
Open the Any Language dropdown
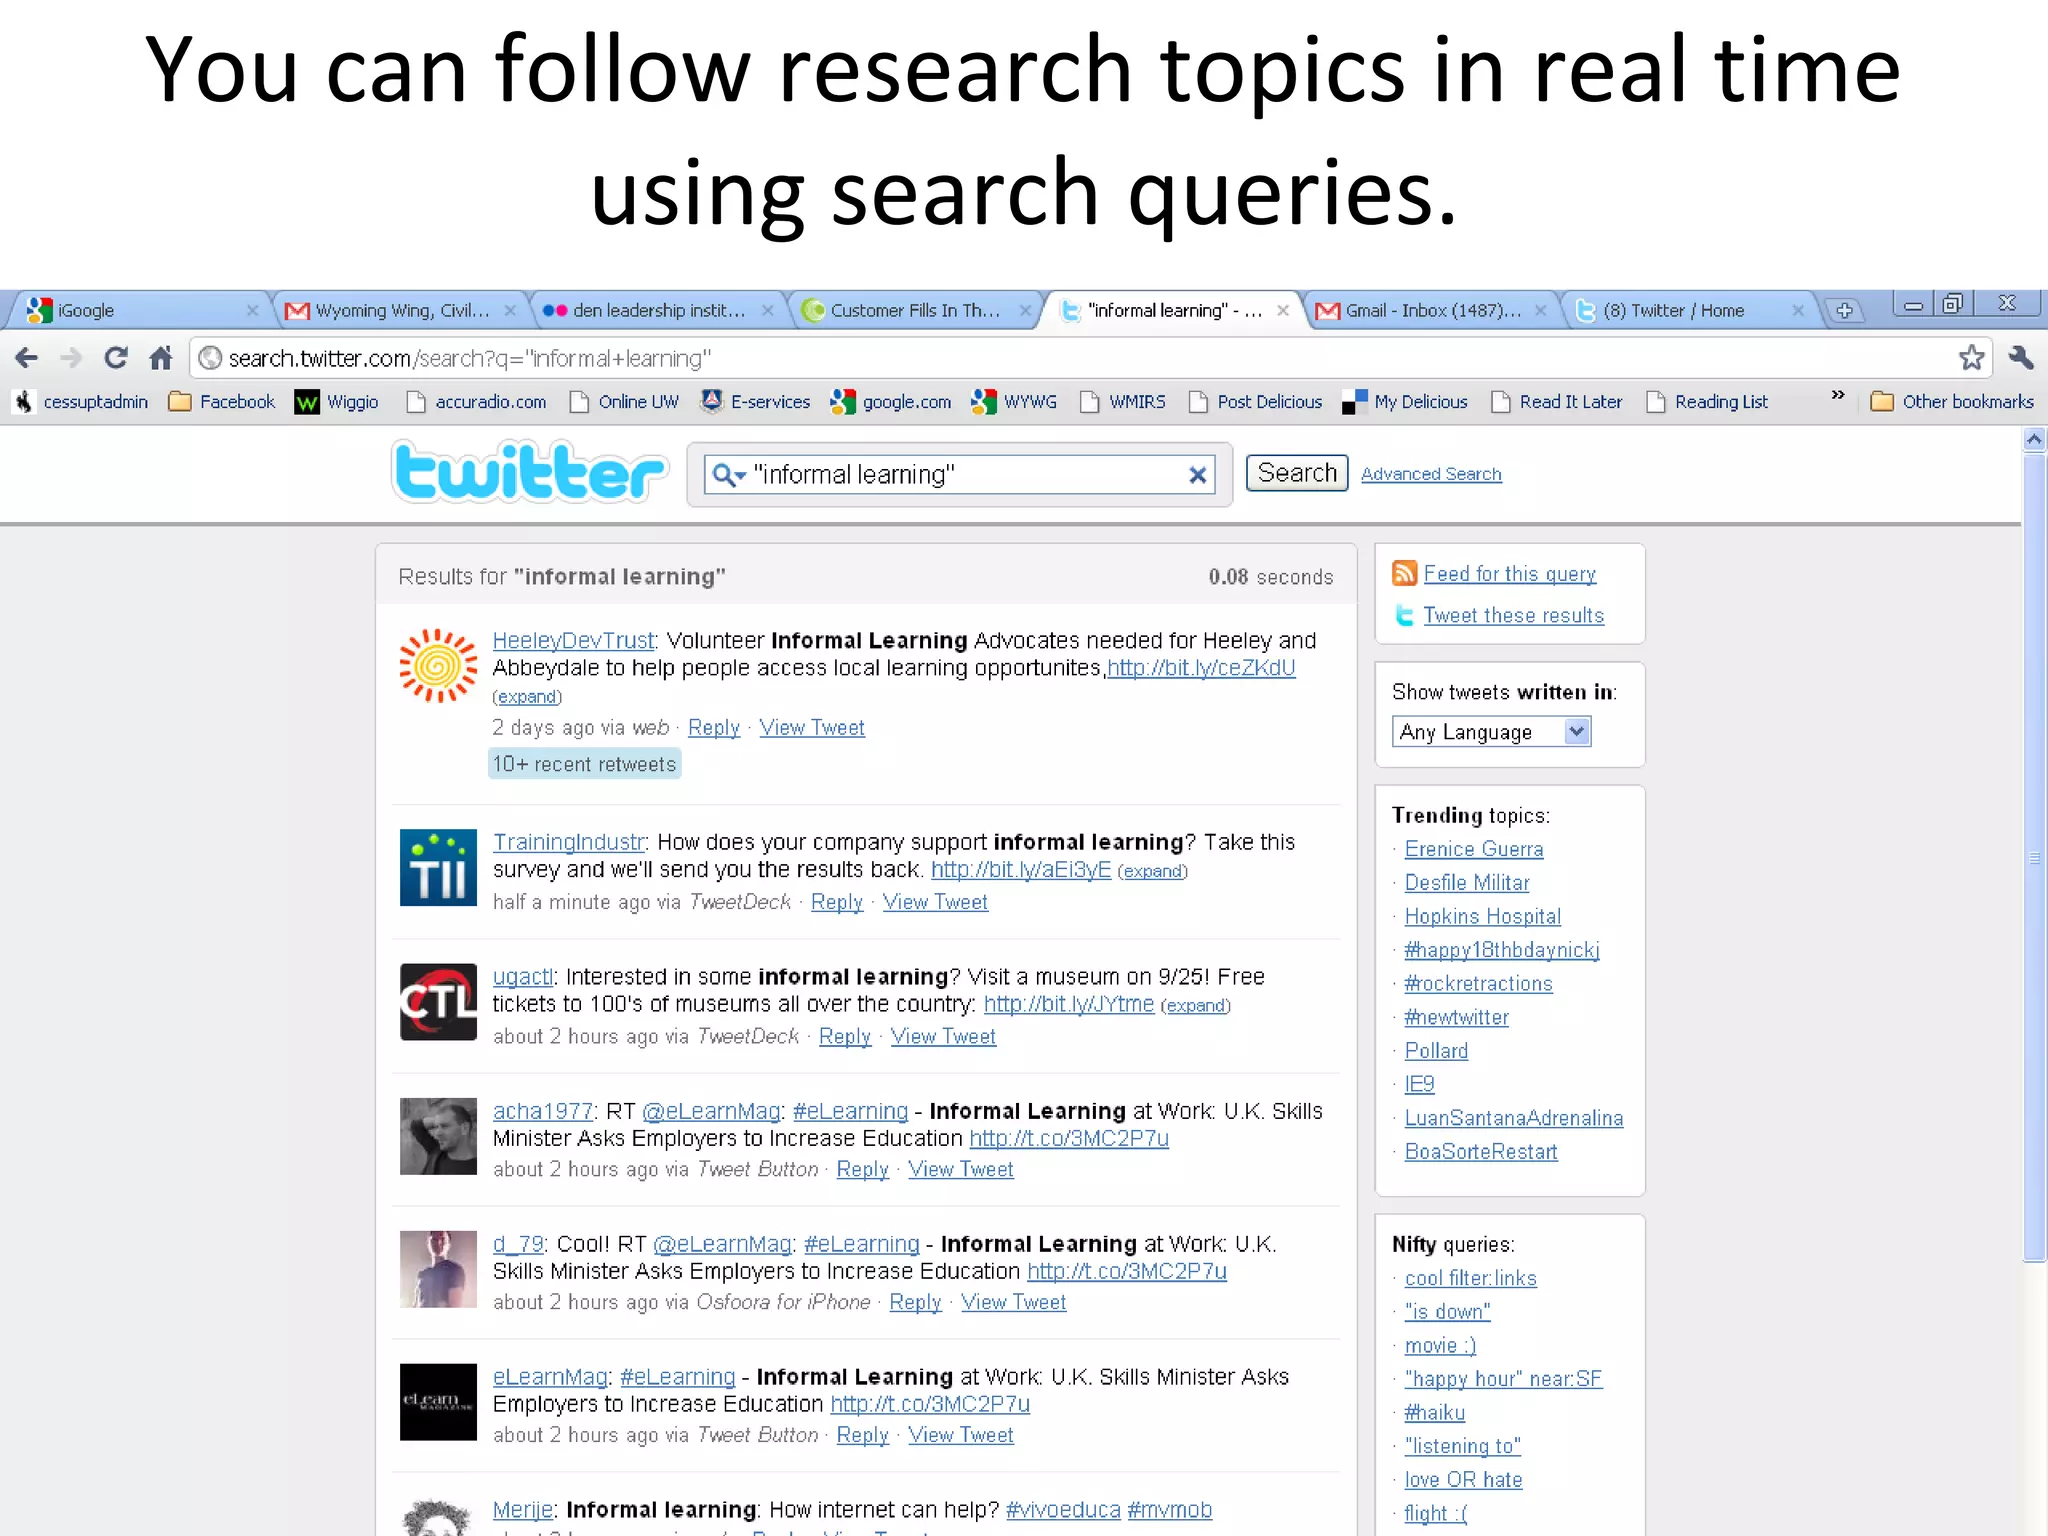[1491, 732]
